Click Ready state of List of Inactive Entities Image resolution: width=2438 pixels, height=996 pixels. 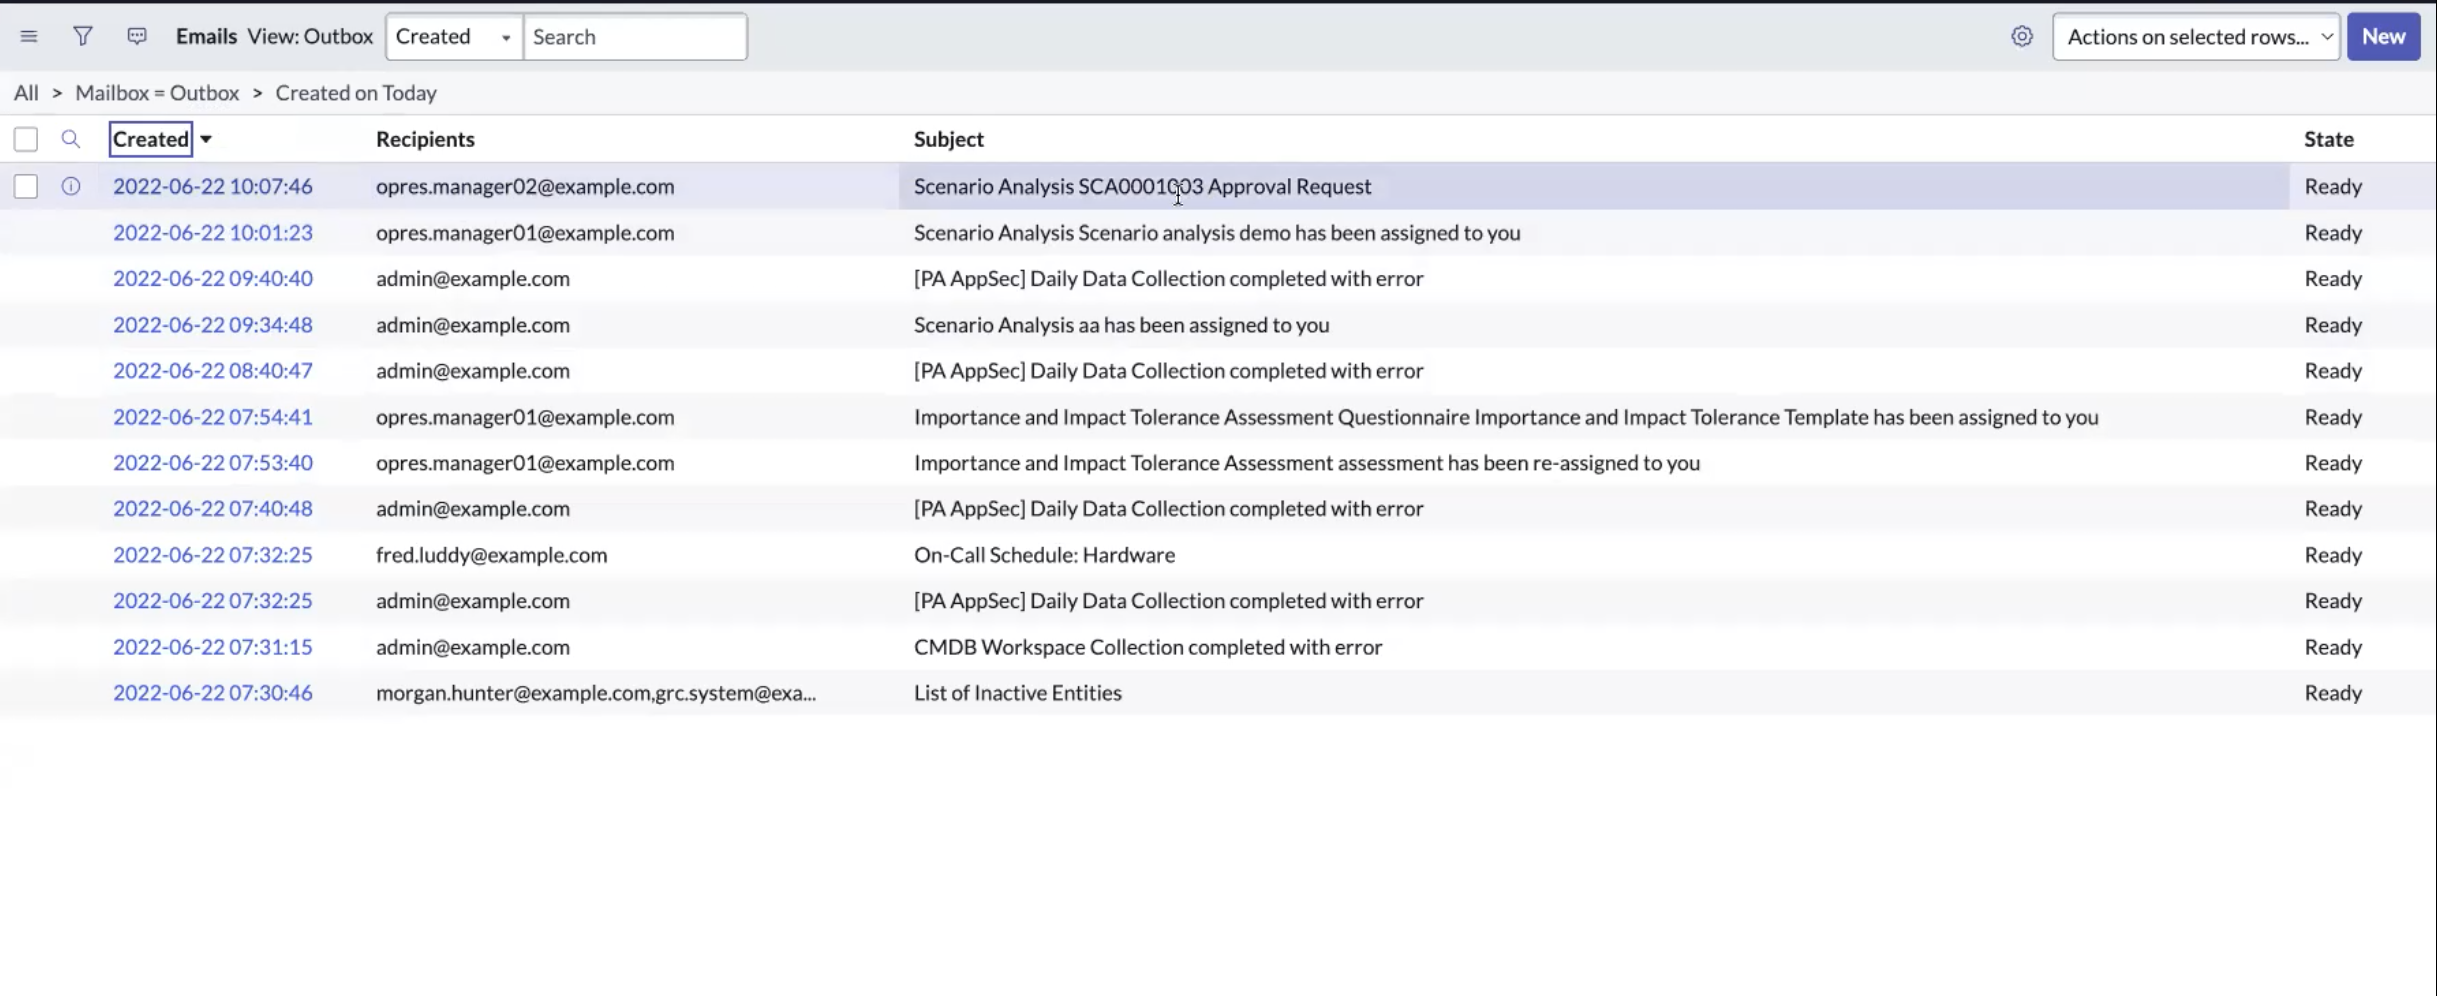click(2333, 693)
